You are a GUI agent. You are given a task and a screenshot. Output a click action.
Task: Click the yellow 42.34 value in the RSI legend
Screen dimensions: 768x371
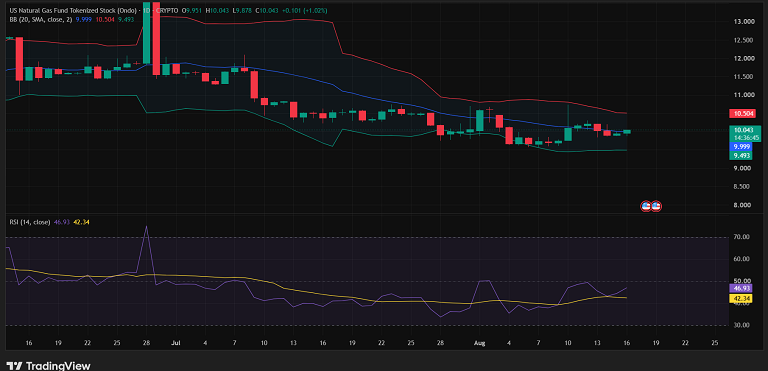click(81, 222)
